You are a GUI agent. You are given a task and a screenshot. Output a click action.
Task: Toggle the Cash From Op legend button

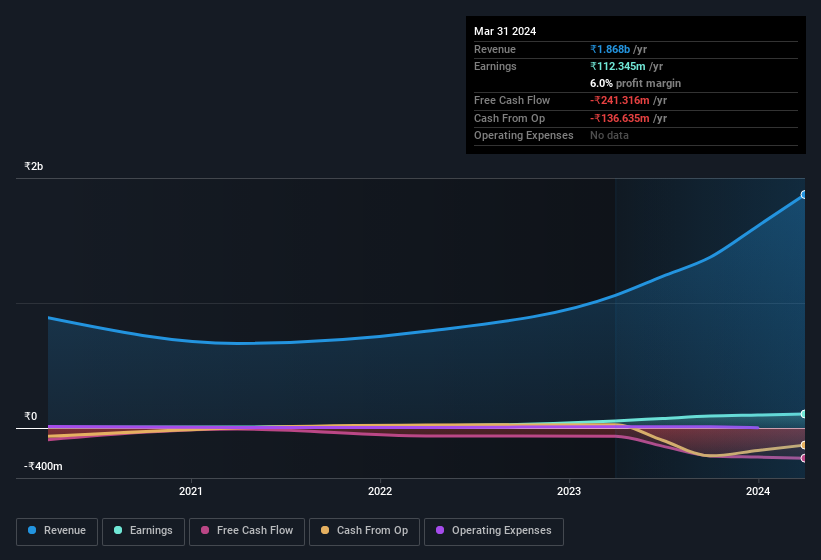point(364,531)
